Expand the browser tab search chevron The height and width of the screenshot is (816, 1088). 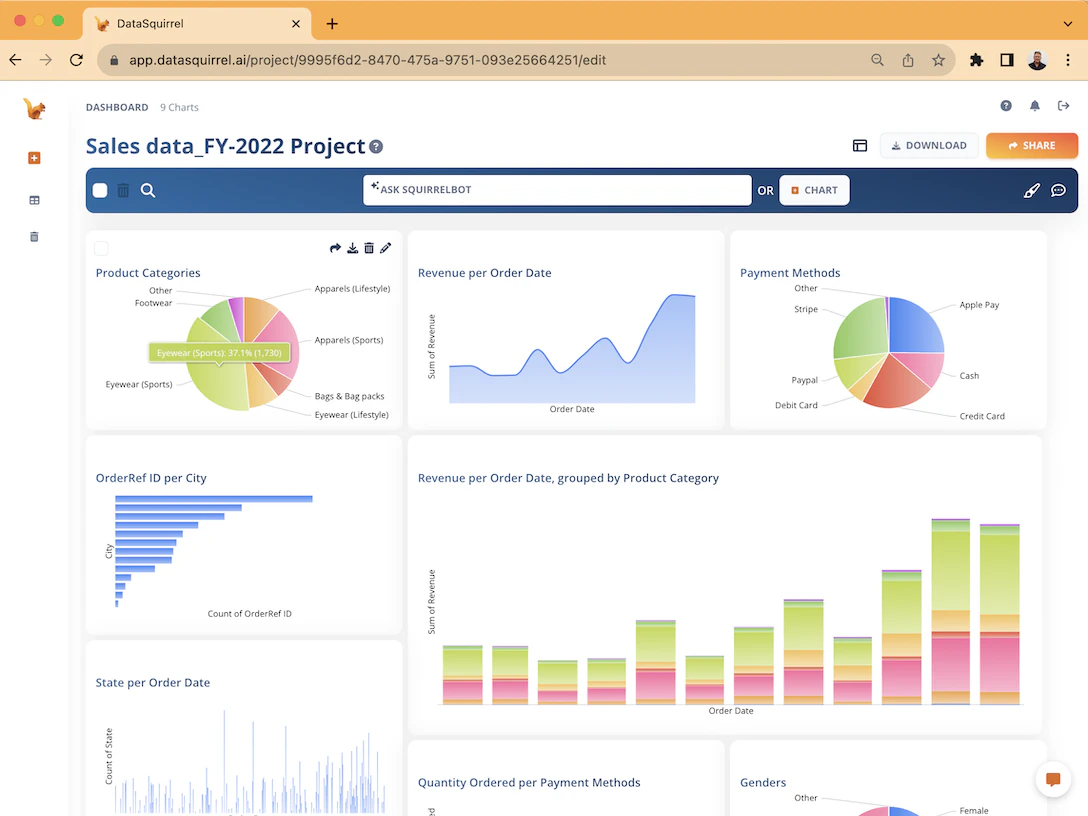click(1068, 24)
